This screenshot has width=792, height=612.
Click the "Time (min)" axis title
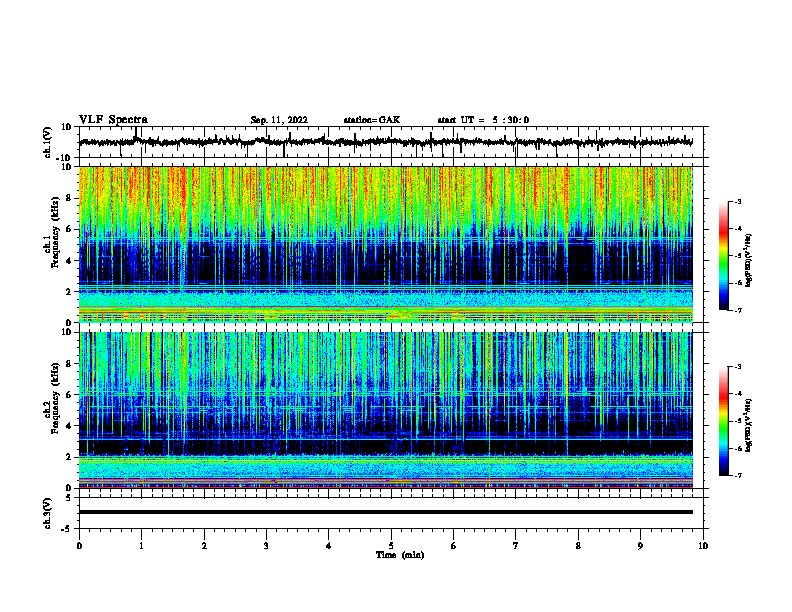[x=400, y=555]
